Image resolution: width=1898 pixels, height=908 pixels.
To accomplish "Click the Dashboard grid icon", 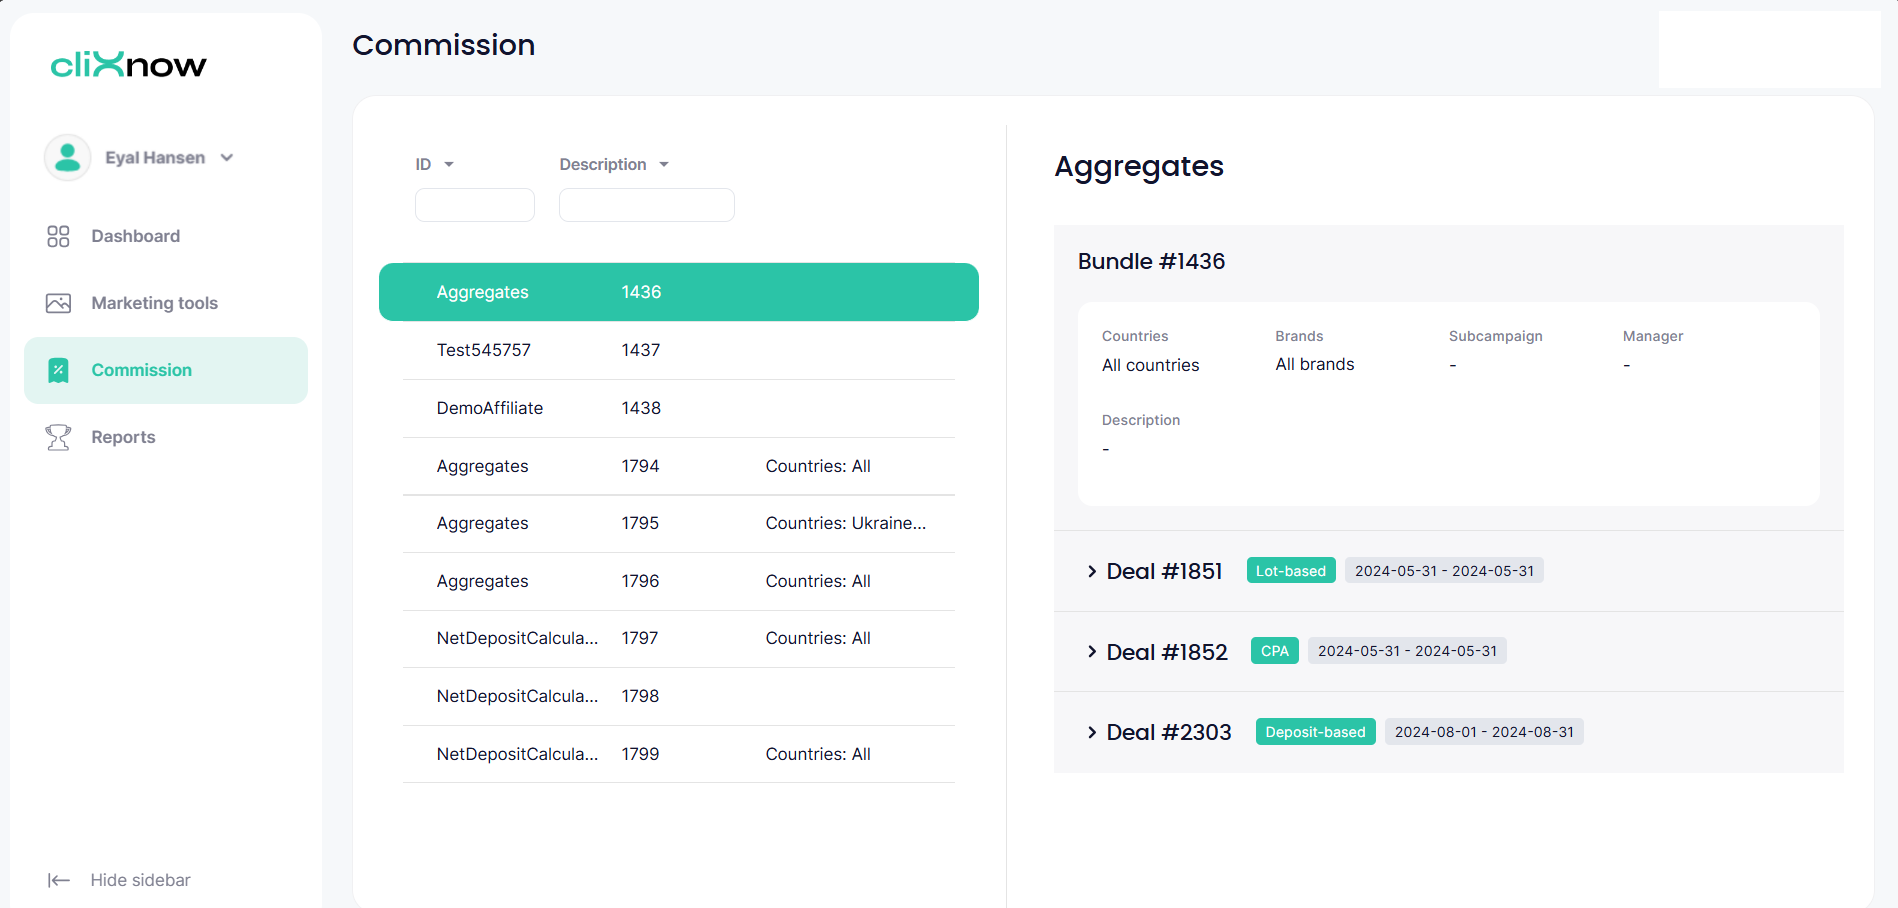I will 58,236.
